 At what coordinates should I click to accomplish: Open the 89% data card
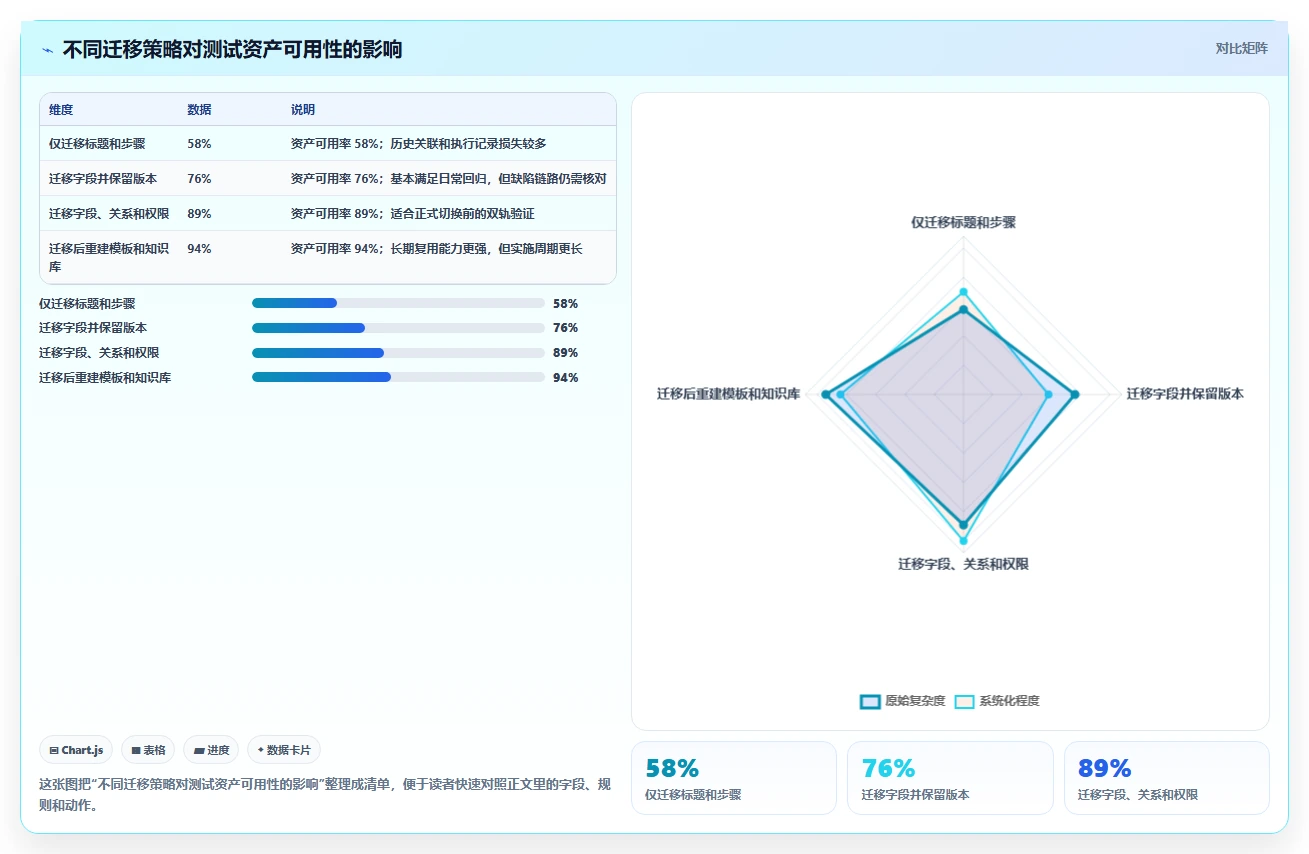coord(1167,778)
